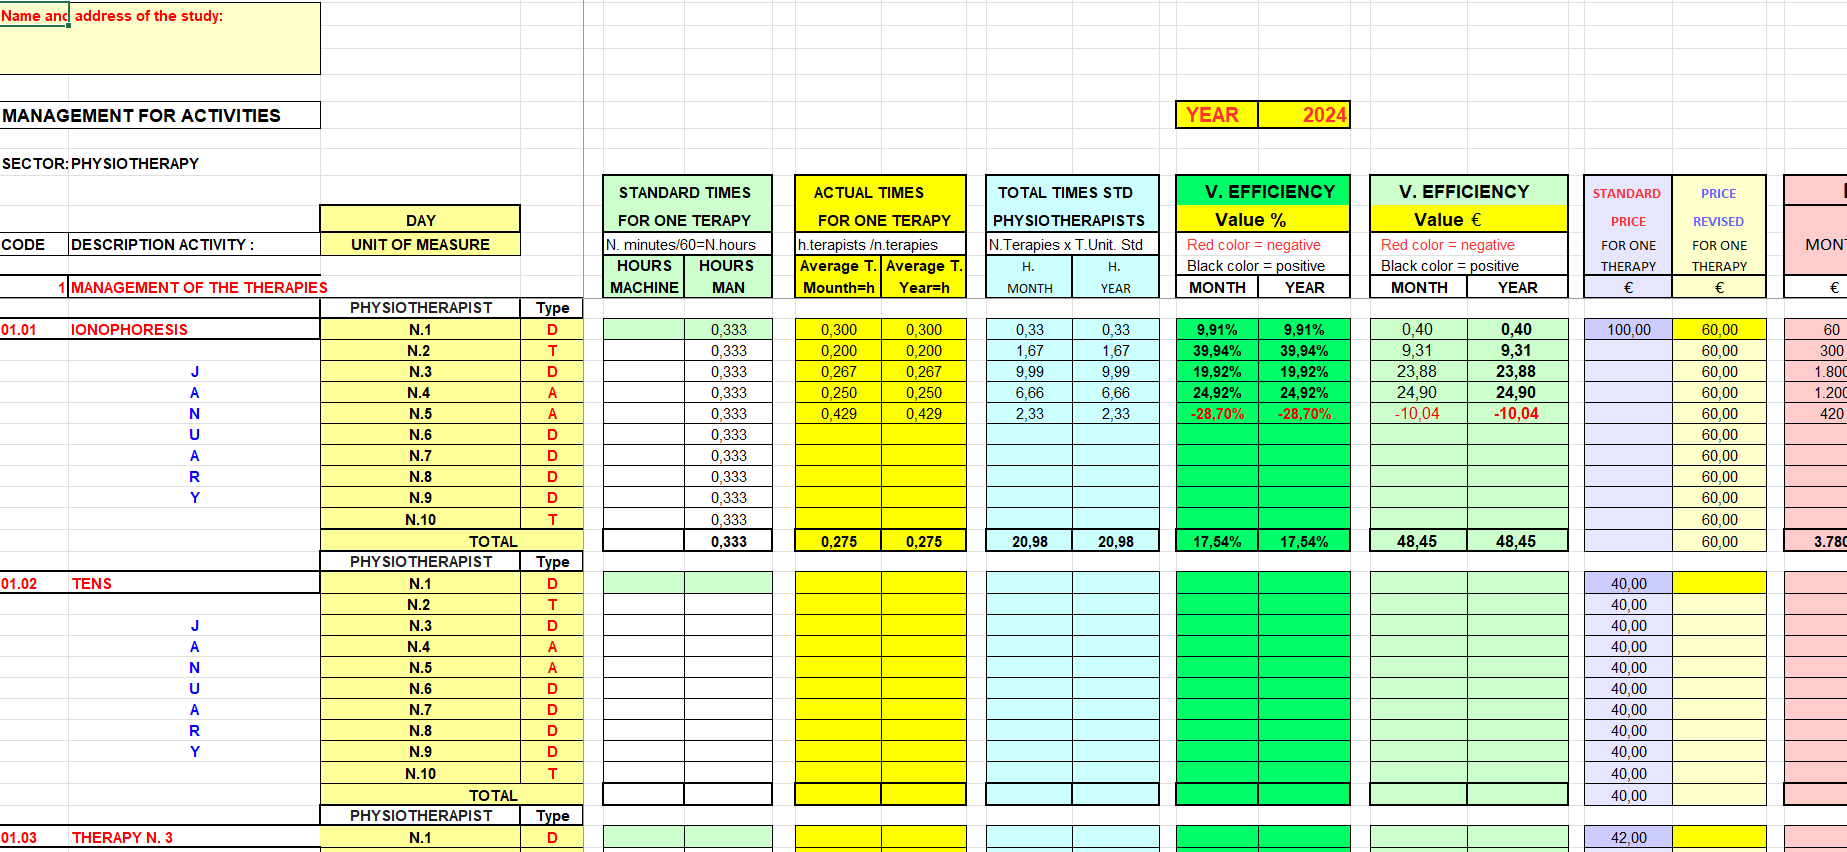This screenshot has width=1847, height=852.
Task: Click the V. EFFICIENCY Value % header
Action: [x=1263, y=204]
